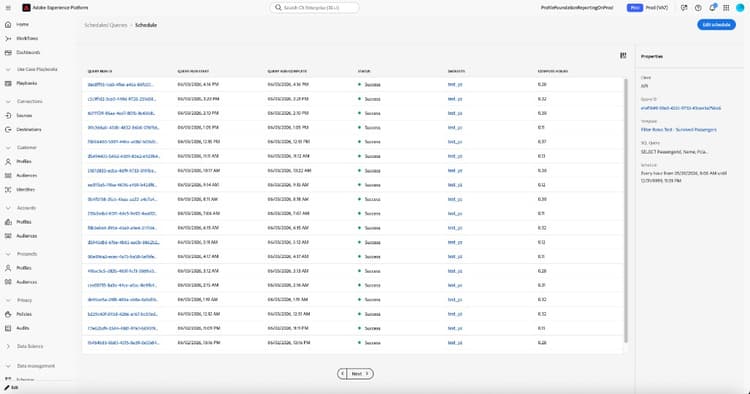Open the Prod (VA7) sandbox selector
Image resolution: width=750 pixels, height=394 pixels.
(x=648, y=8)
